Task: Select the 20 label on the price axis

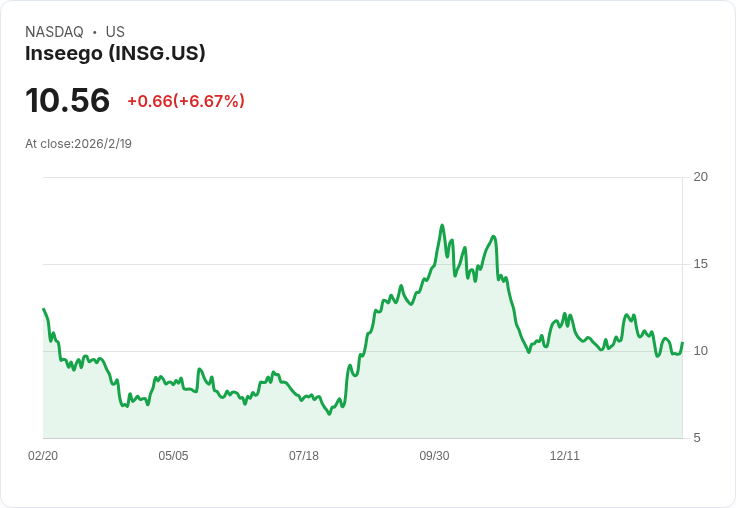Action: pyautogui.click(x=701, y=177)
